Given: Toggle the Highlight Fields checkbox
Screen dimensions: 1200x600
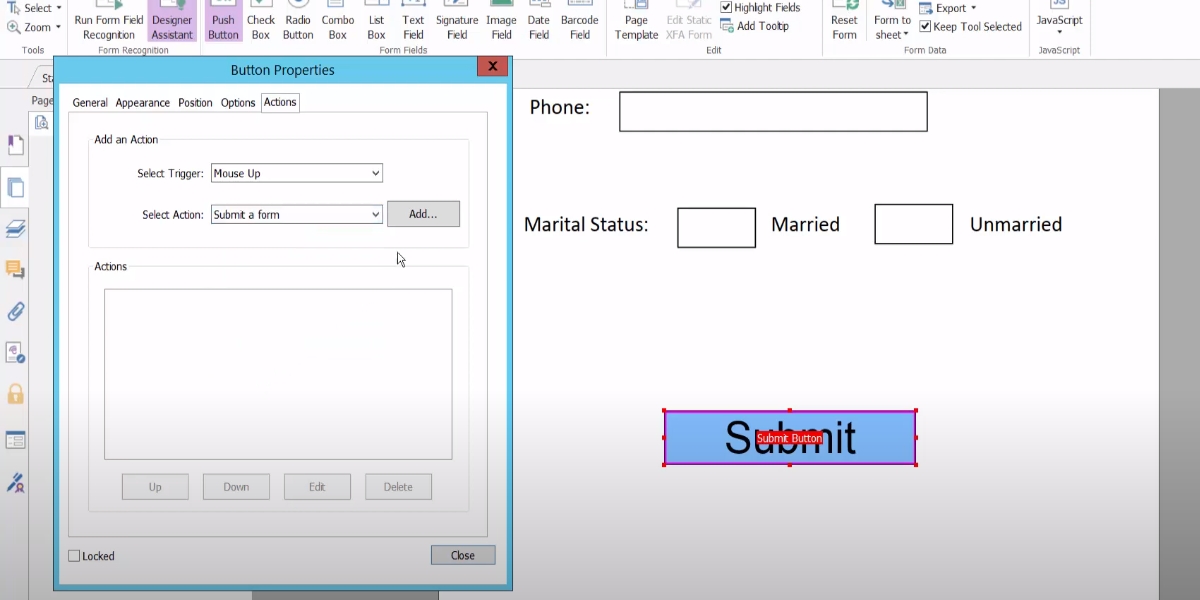Looking at the screenshot, I should [x=727, y=8].
